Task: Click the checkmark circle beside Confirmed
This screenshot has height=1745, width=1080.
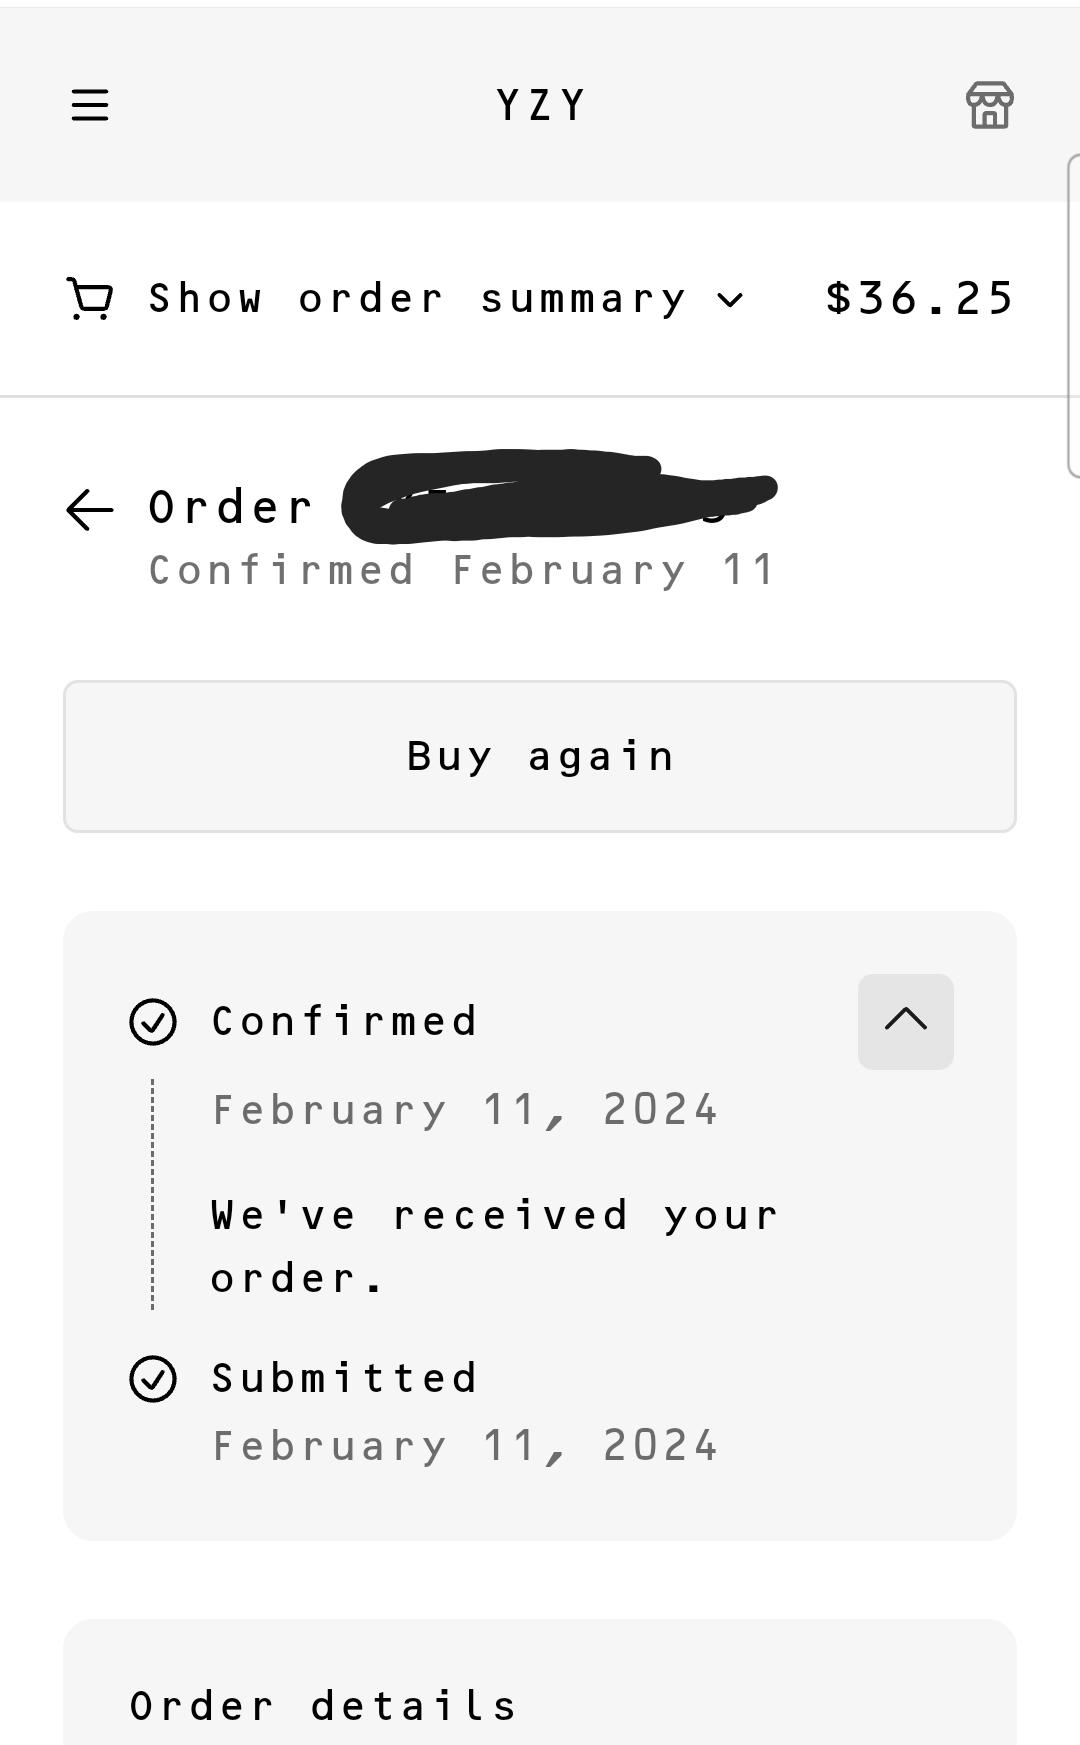Action: pyautogui.click(x=153, y=1021)
